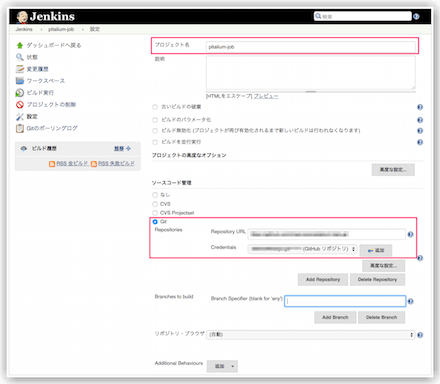Image resolution: width=440 pixels, height=384 pixels.
Task: Focus the Branch Specifier field
Action: [x=345, y=301]
